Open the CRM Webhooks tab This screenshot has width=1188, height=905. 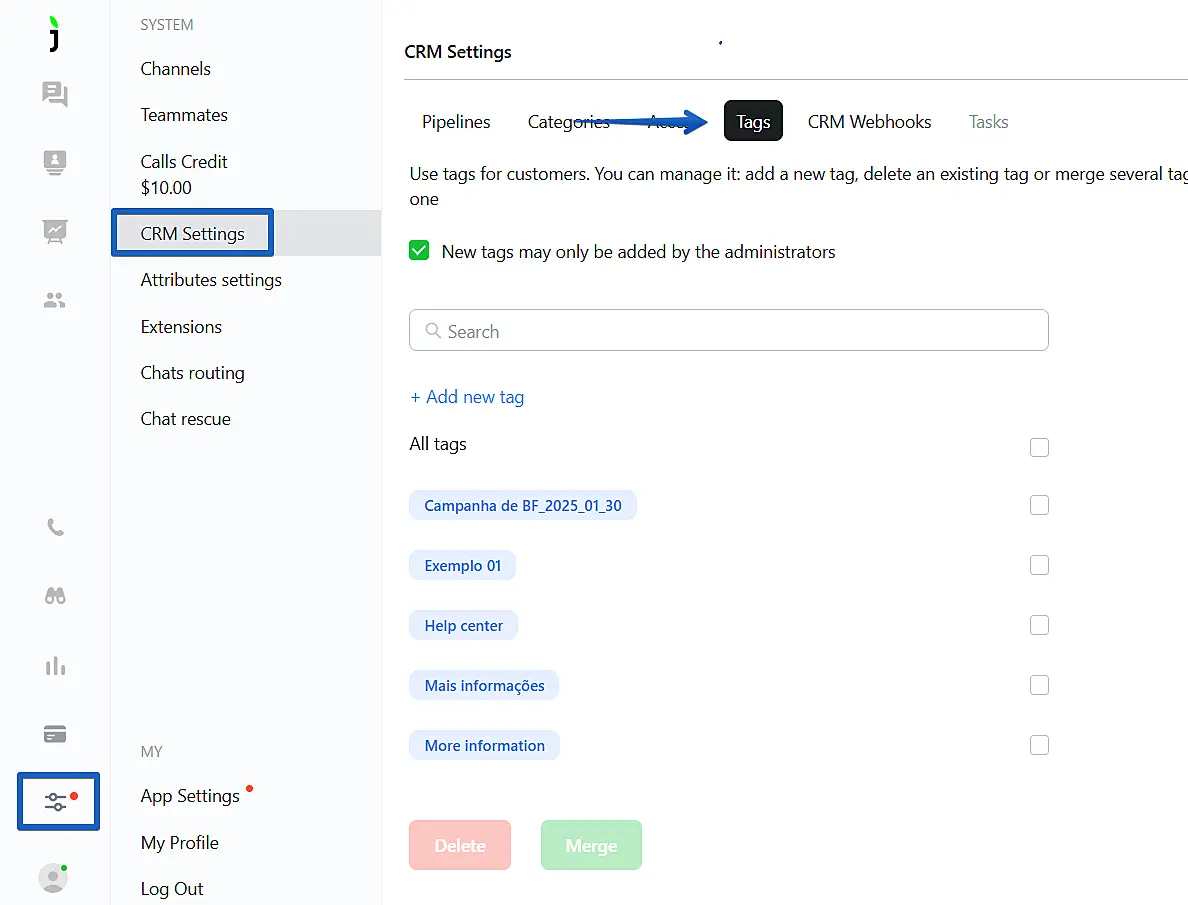869,122
